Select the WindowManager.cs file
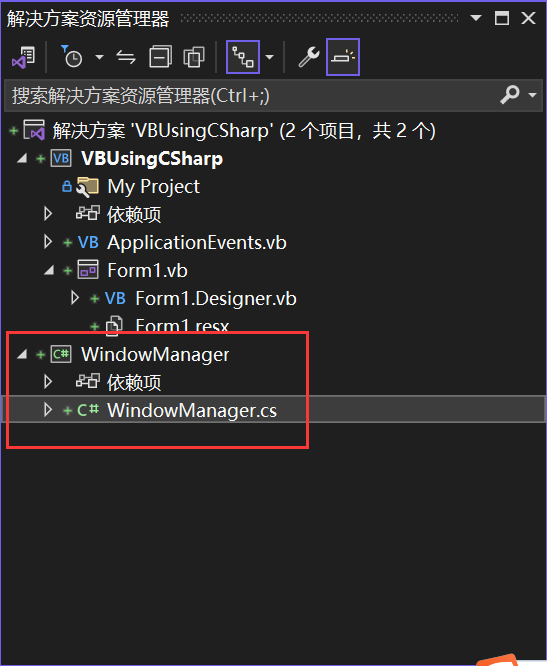547x666 pixels. tap(192, 410)
